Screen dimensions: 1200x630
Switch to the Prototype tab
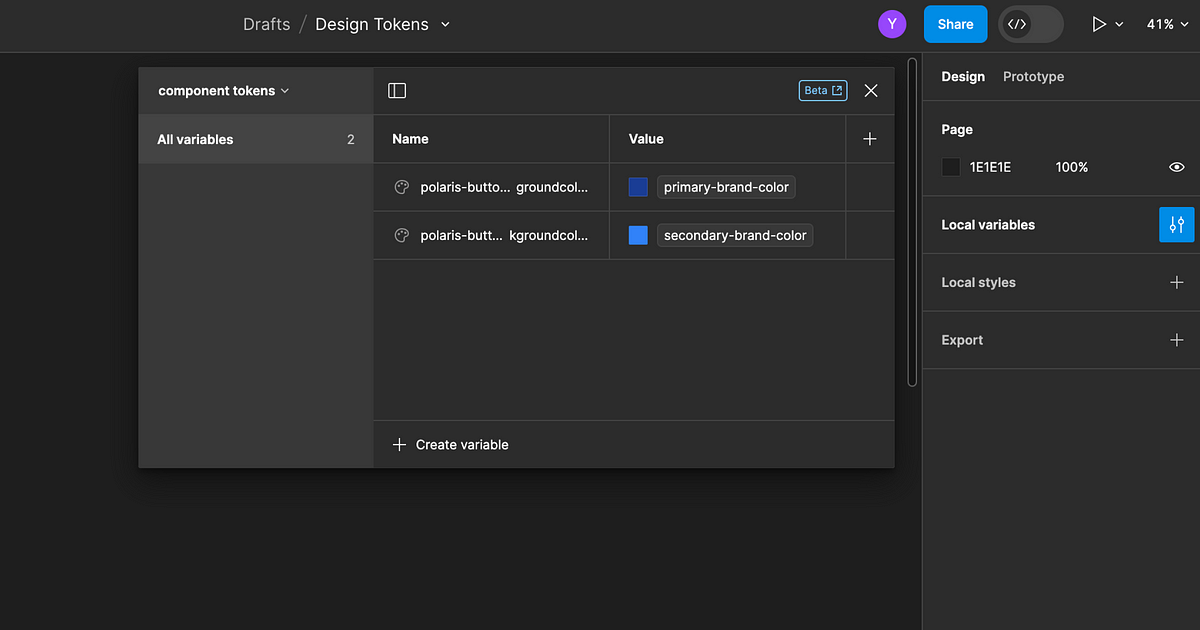pyautogui.click(x=1033, y=76)
